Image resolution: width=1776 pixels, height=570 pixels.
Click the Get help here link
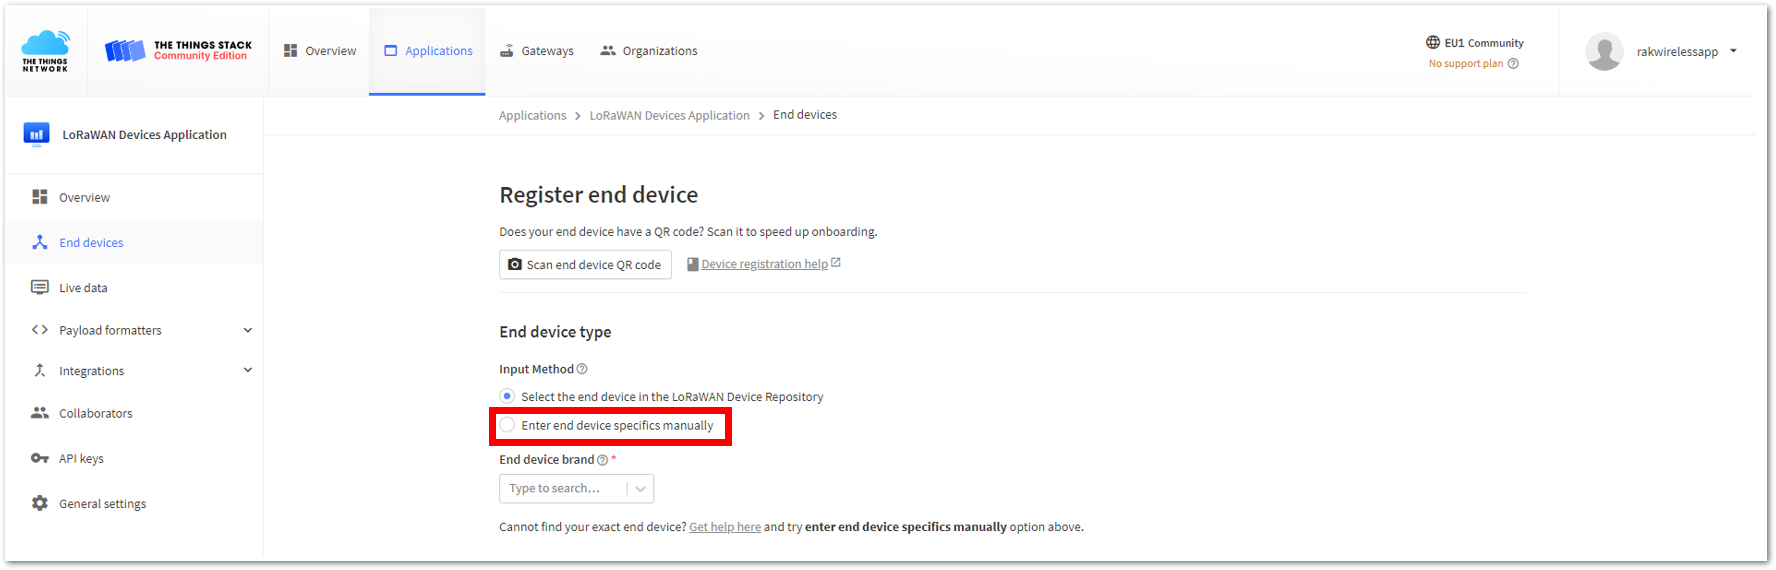tap(725, 527)
